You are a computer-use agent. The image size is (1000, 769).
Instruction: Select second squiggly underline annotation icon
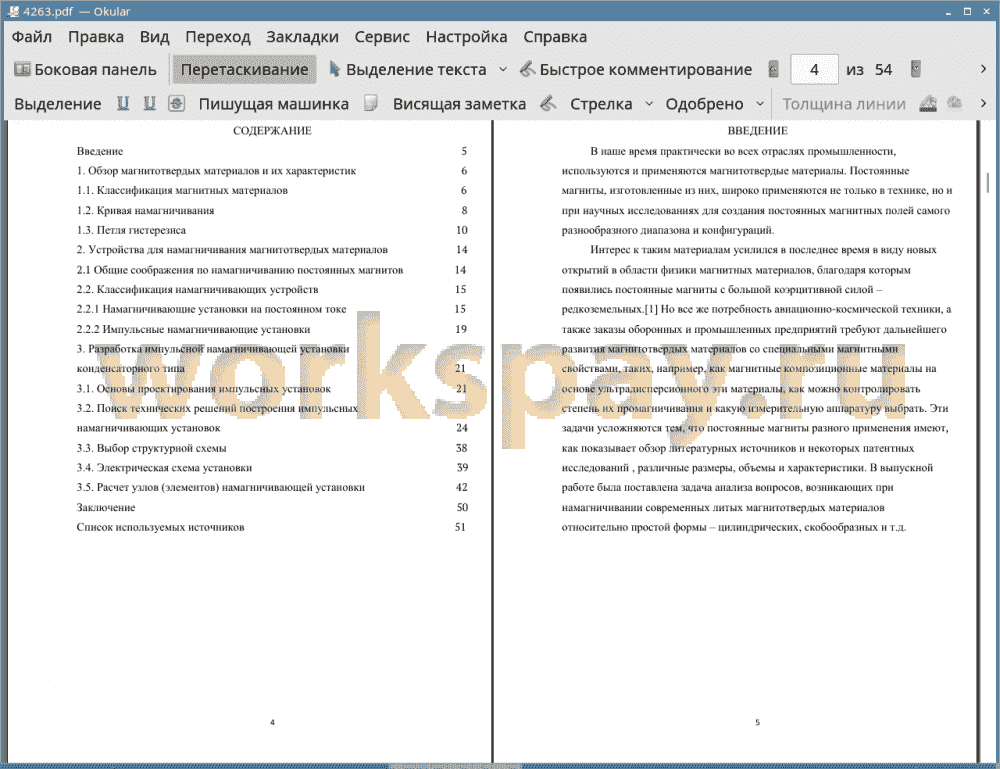coord(149,103)
